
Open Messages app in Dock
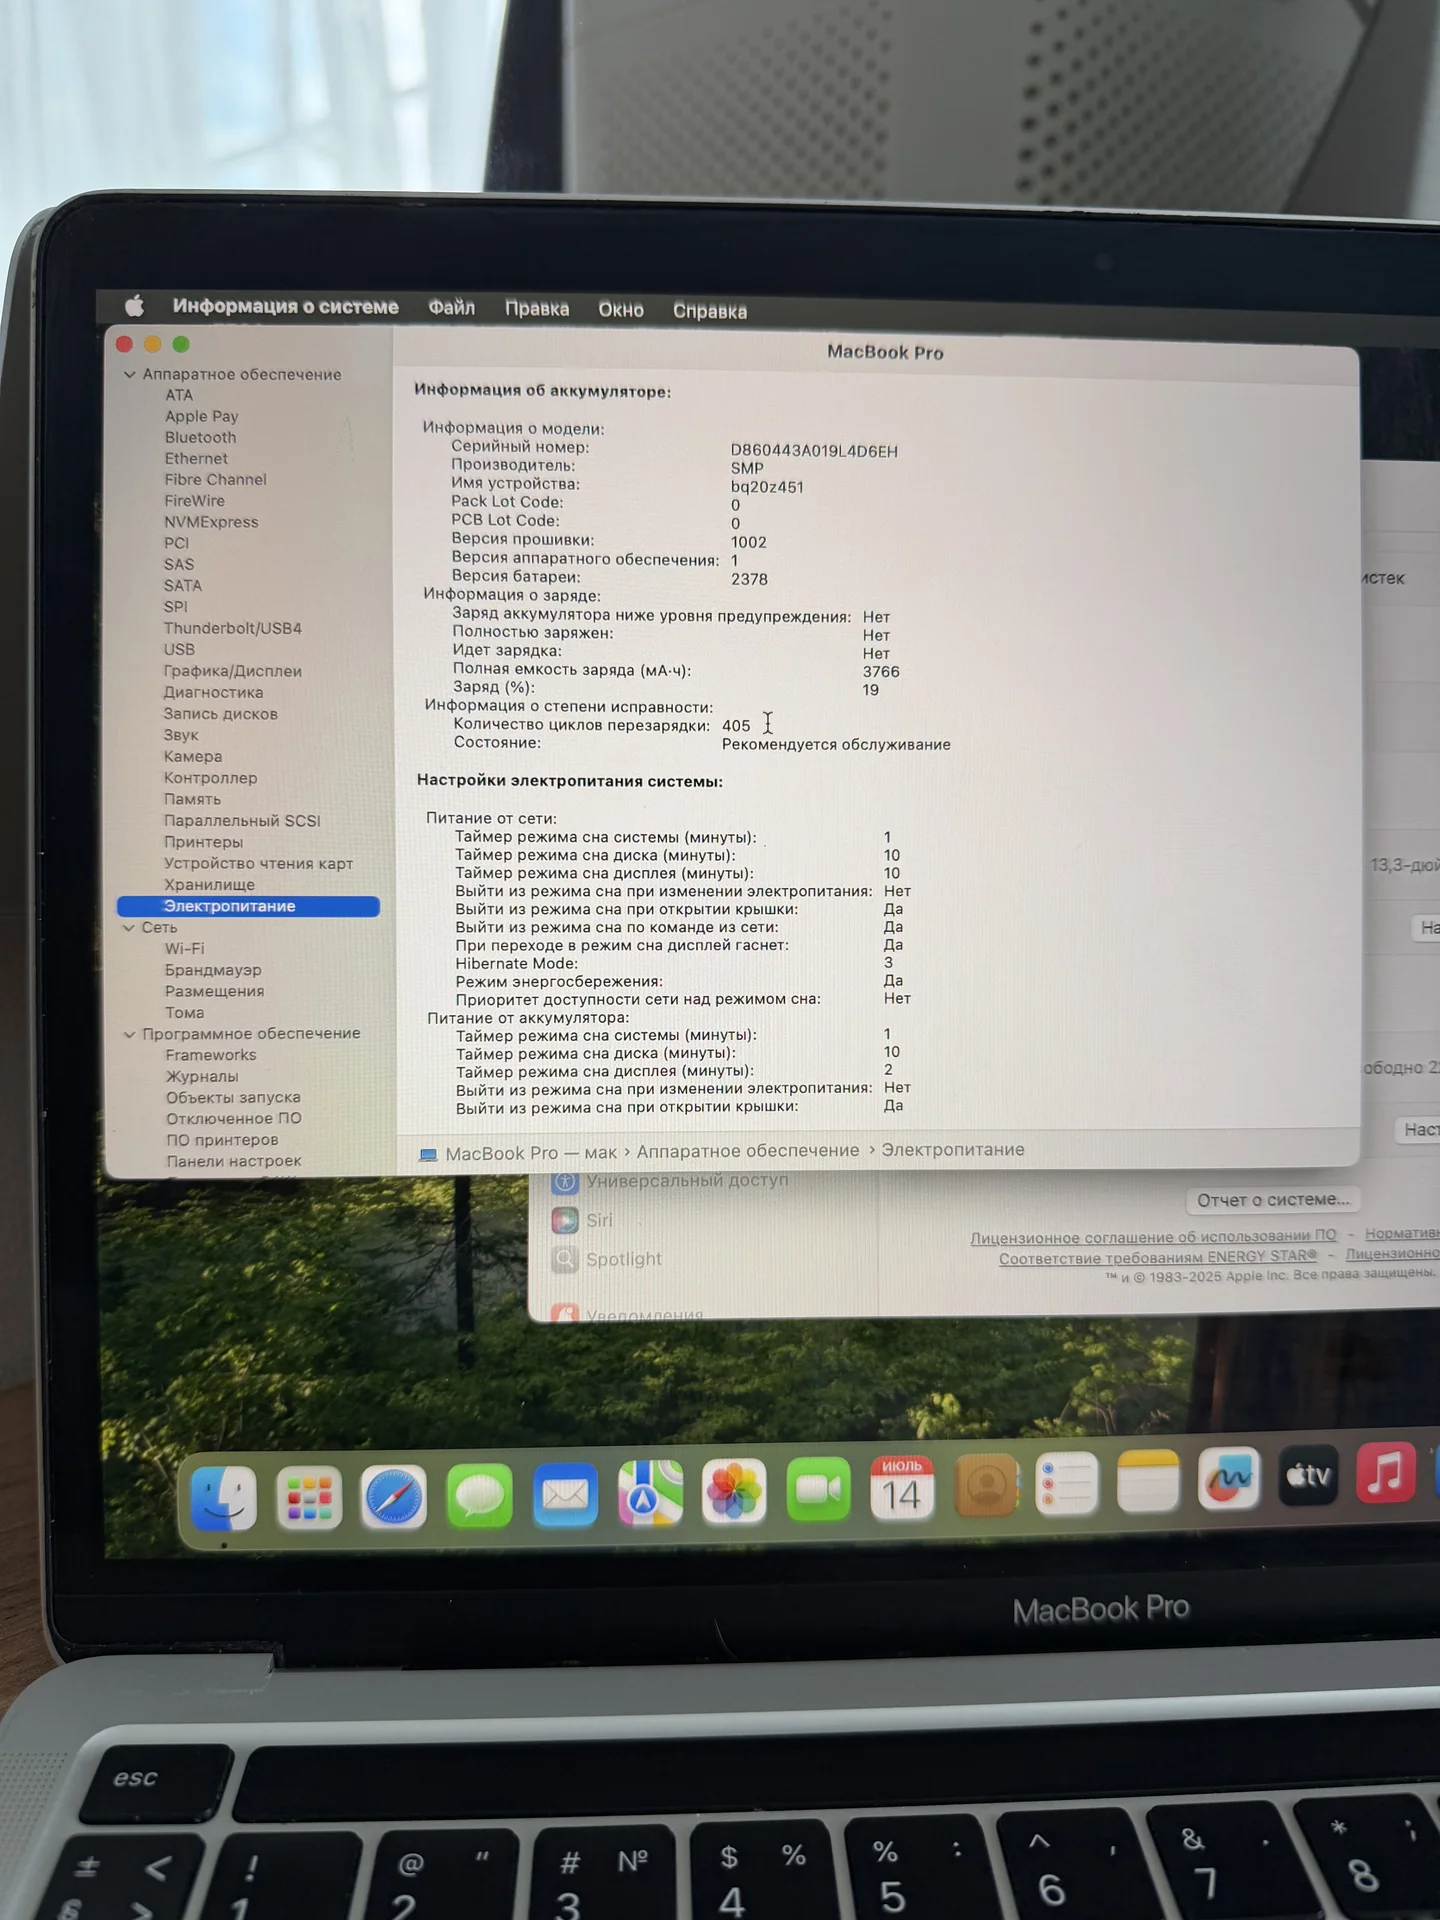click(x=479, y=1495)
